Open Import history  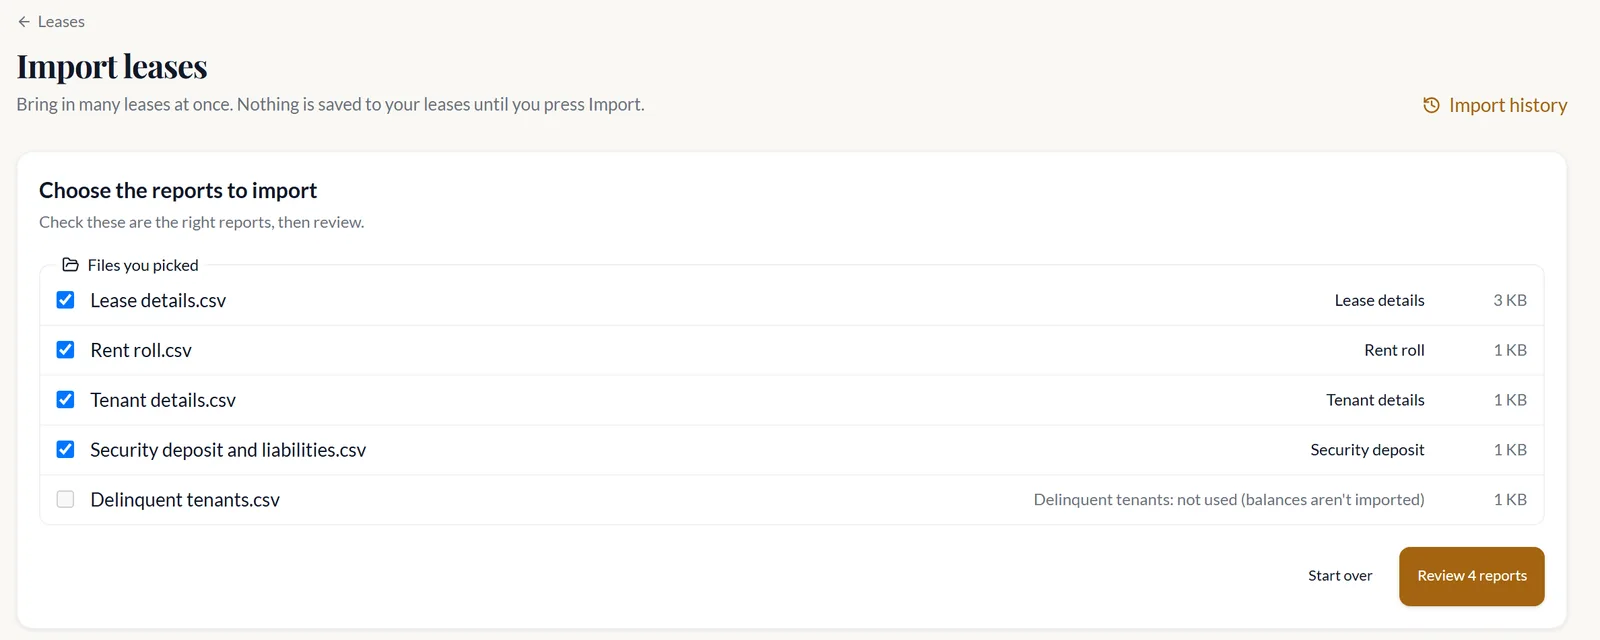[1495, 105]
